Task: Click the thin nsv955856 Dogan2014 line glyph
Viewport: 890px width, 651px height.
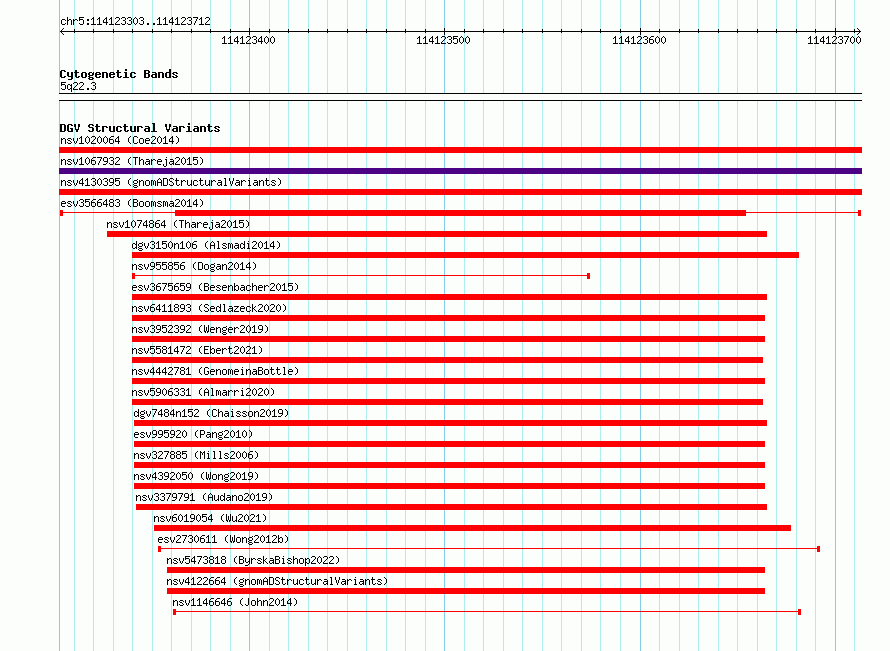Action: (361, 276)
